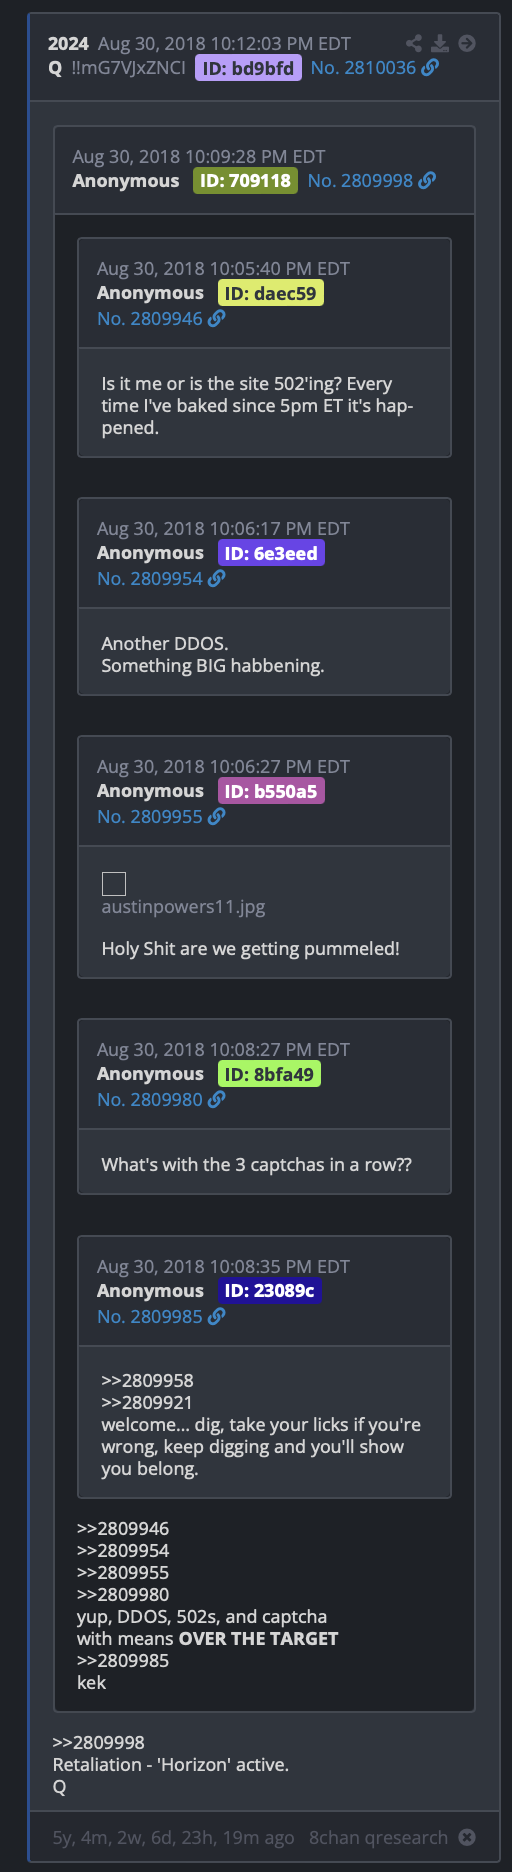This screenshot has height=1872, width=512.
Task: Select the green ID: 709118 badge
Action: point(245,181)
